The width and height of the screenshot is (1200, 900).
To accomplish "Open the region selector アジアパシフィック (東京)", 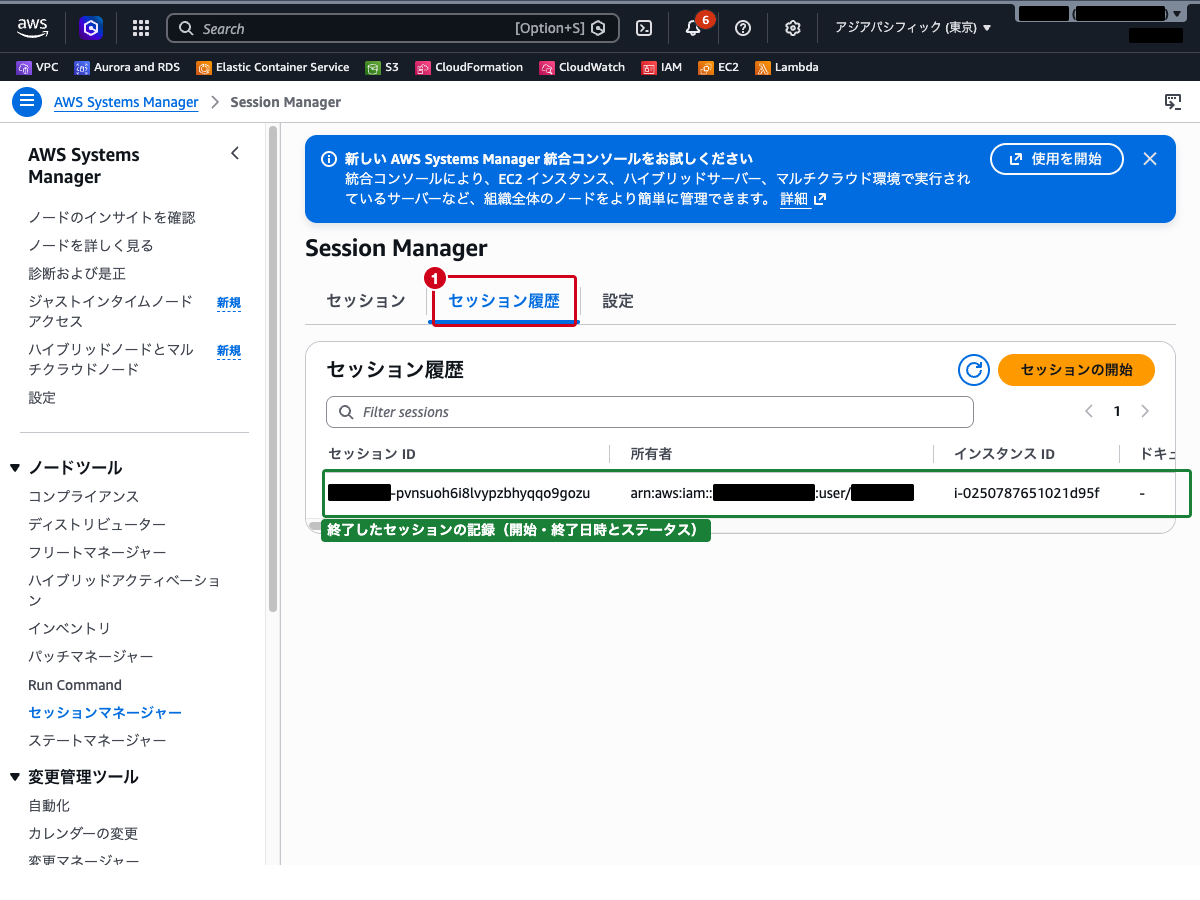I will 913,28.
